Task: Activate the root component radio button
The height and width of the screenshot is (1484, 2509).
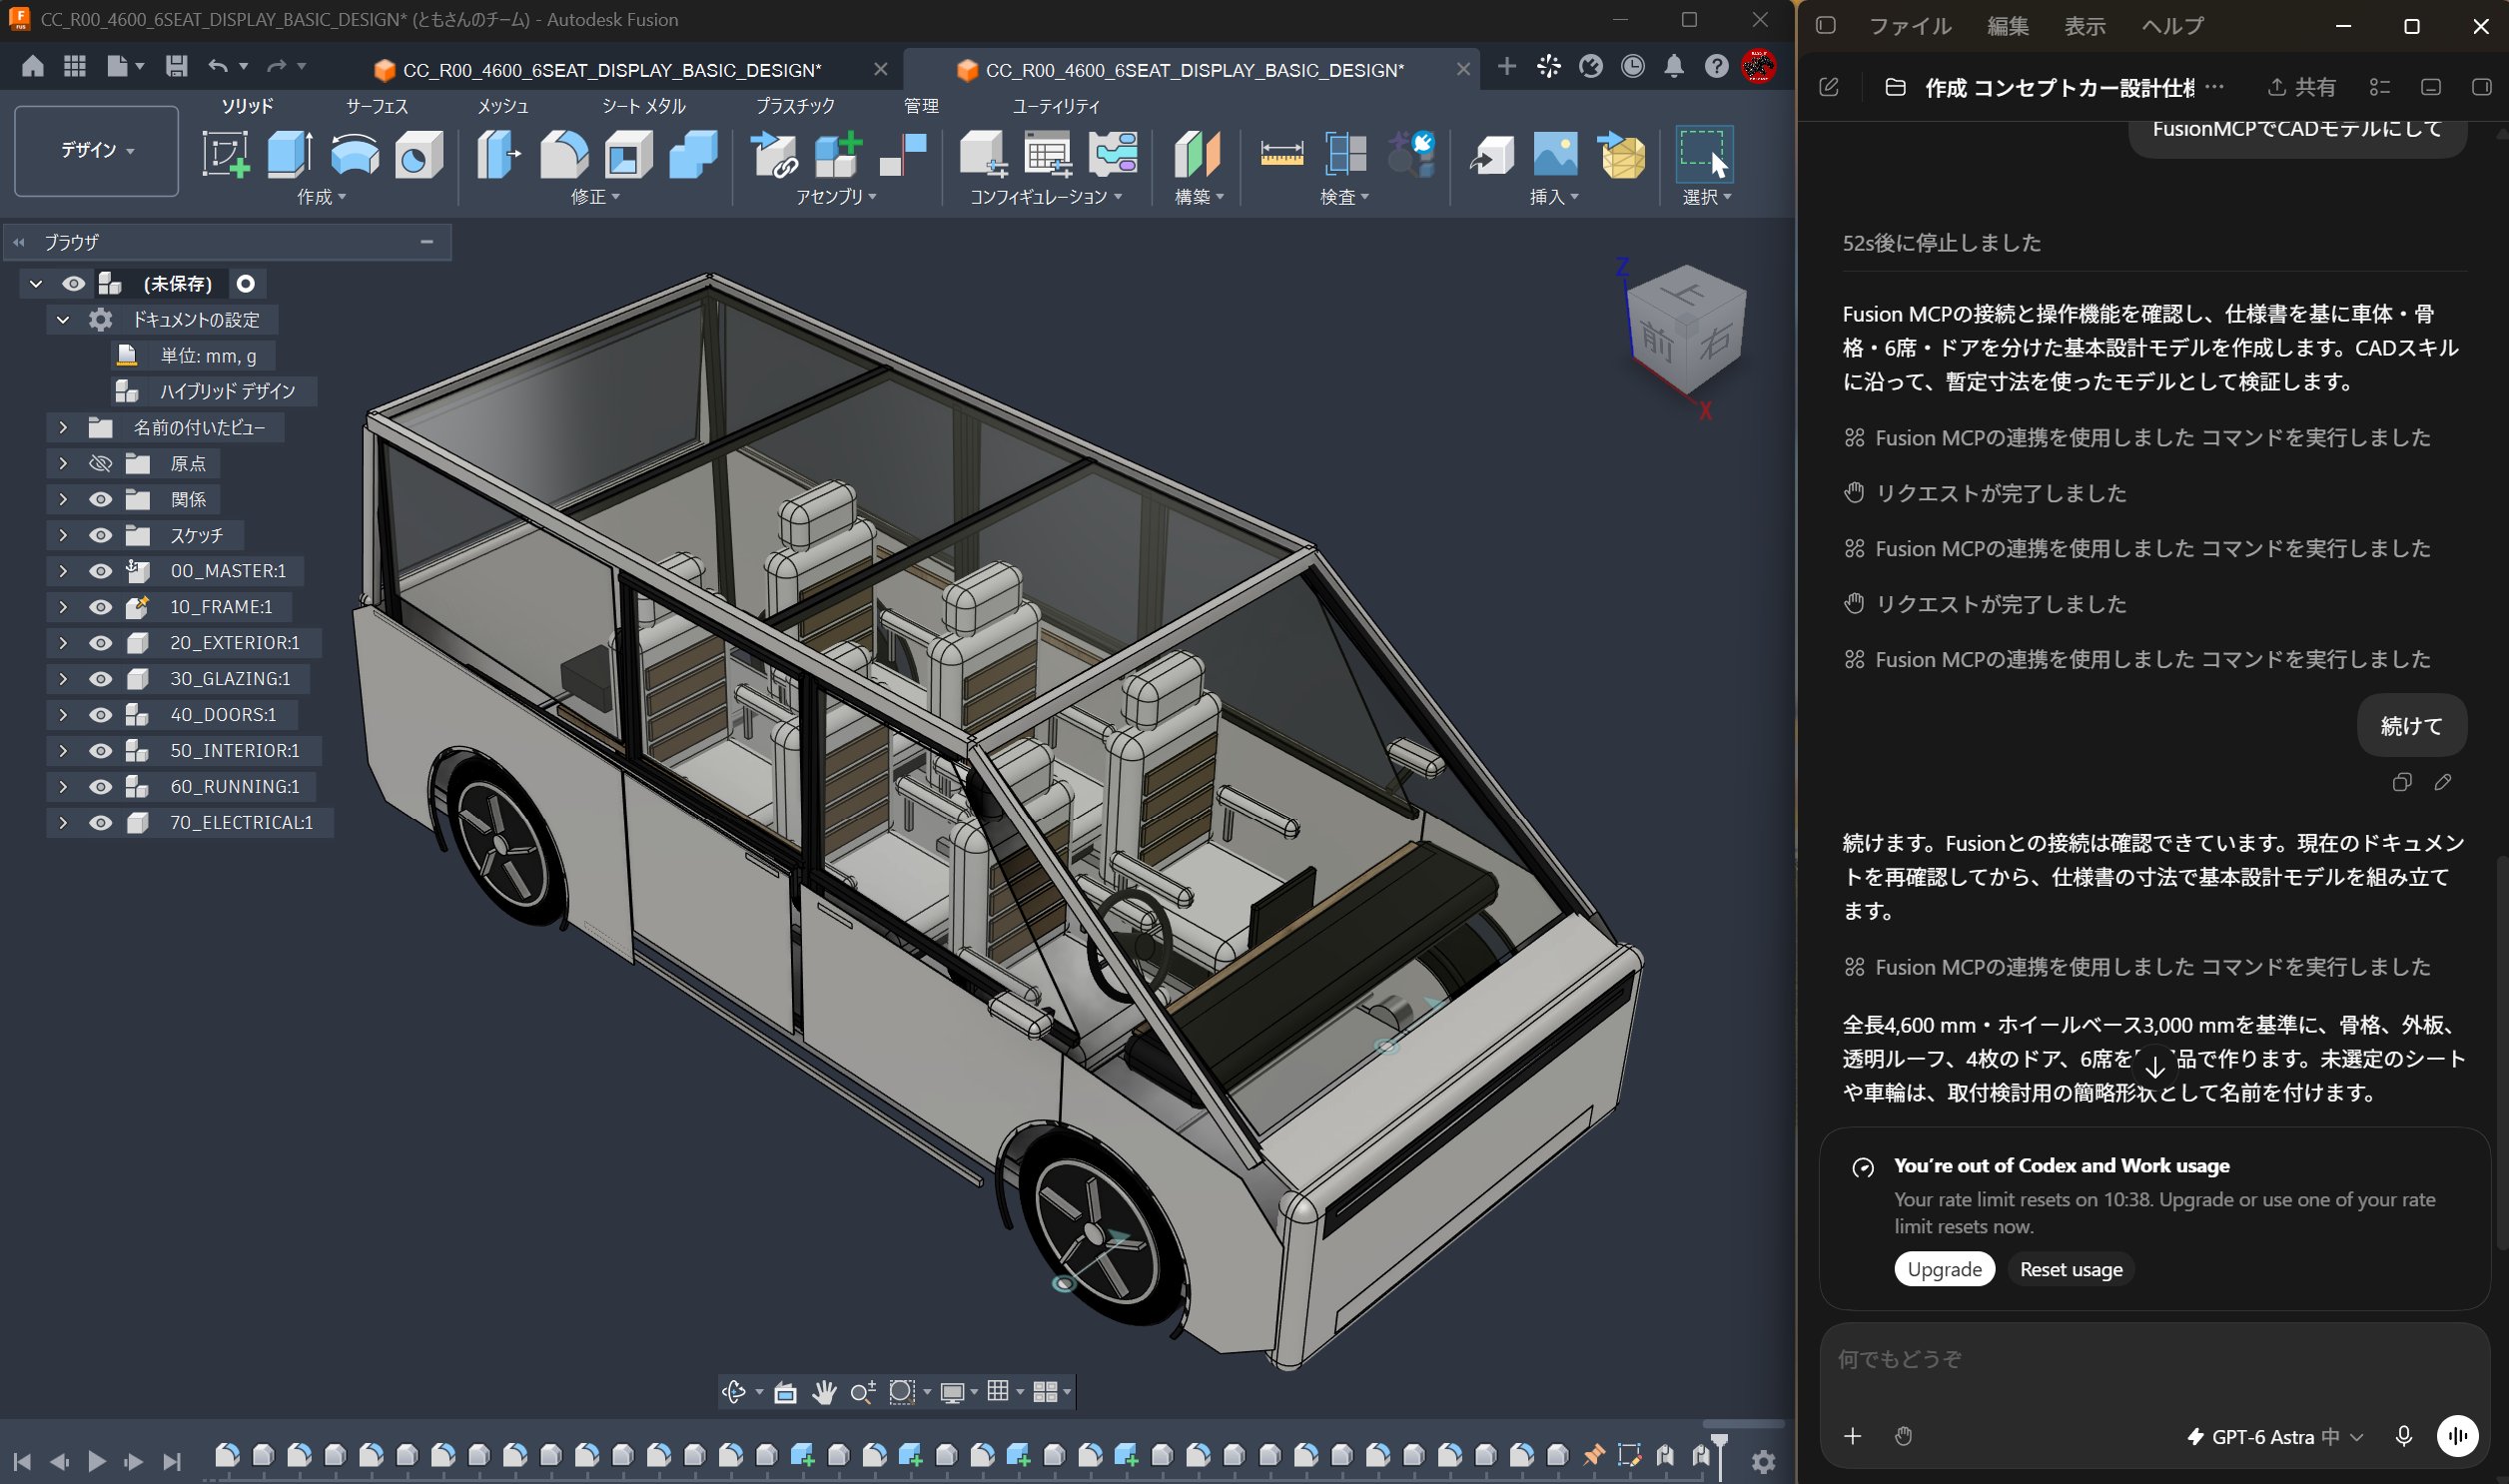Action: (245, 284)
